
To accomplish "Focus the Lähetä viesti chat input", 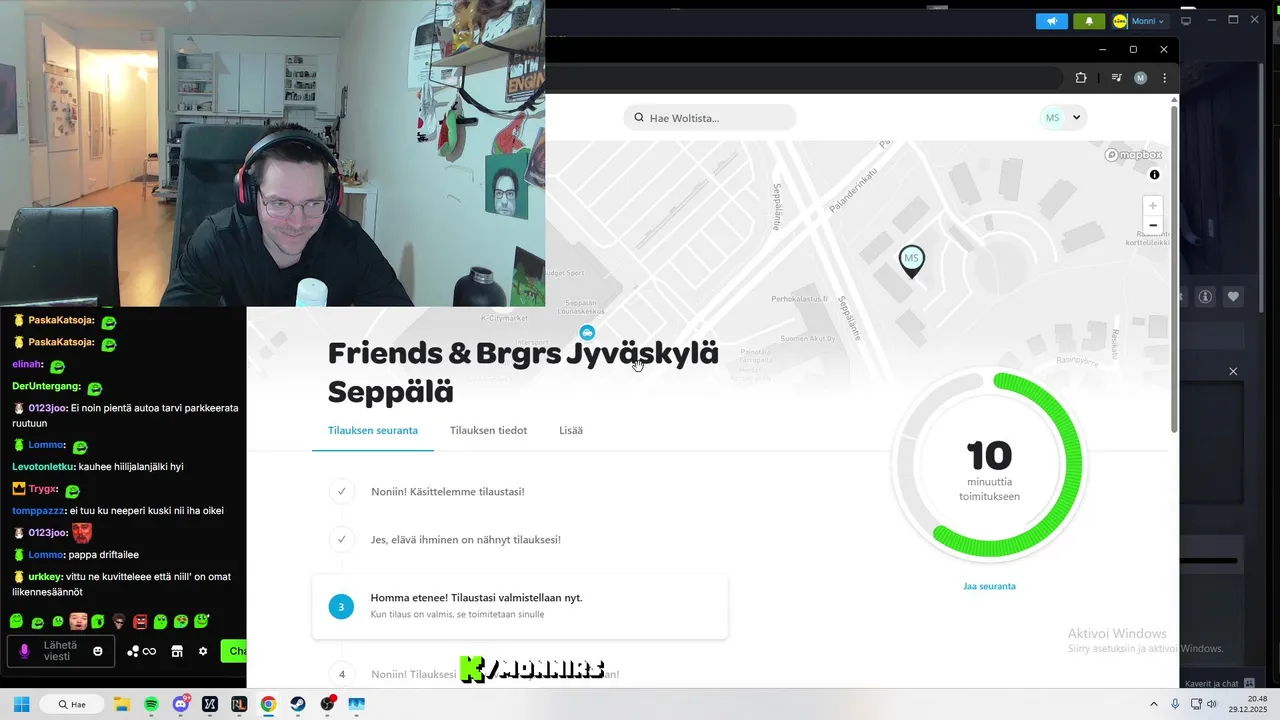I will pyautogui.click(x=60, y=651).
